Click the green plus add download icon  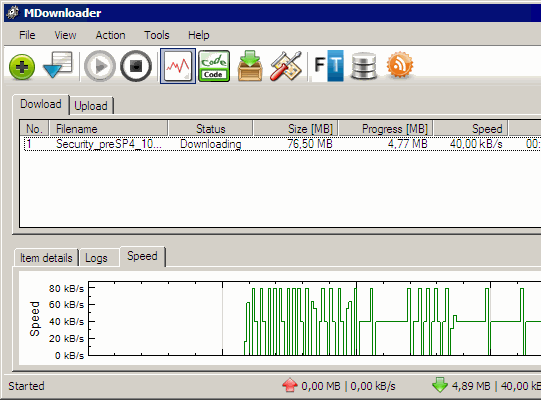point(22,67)
